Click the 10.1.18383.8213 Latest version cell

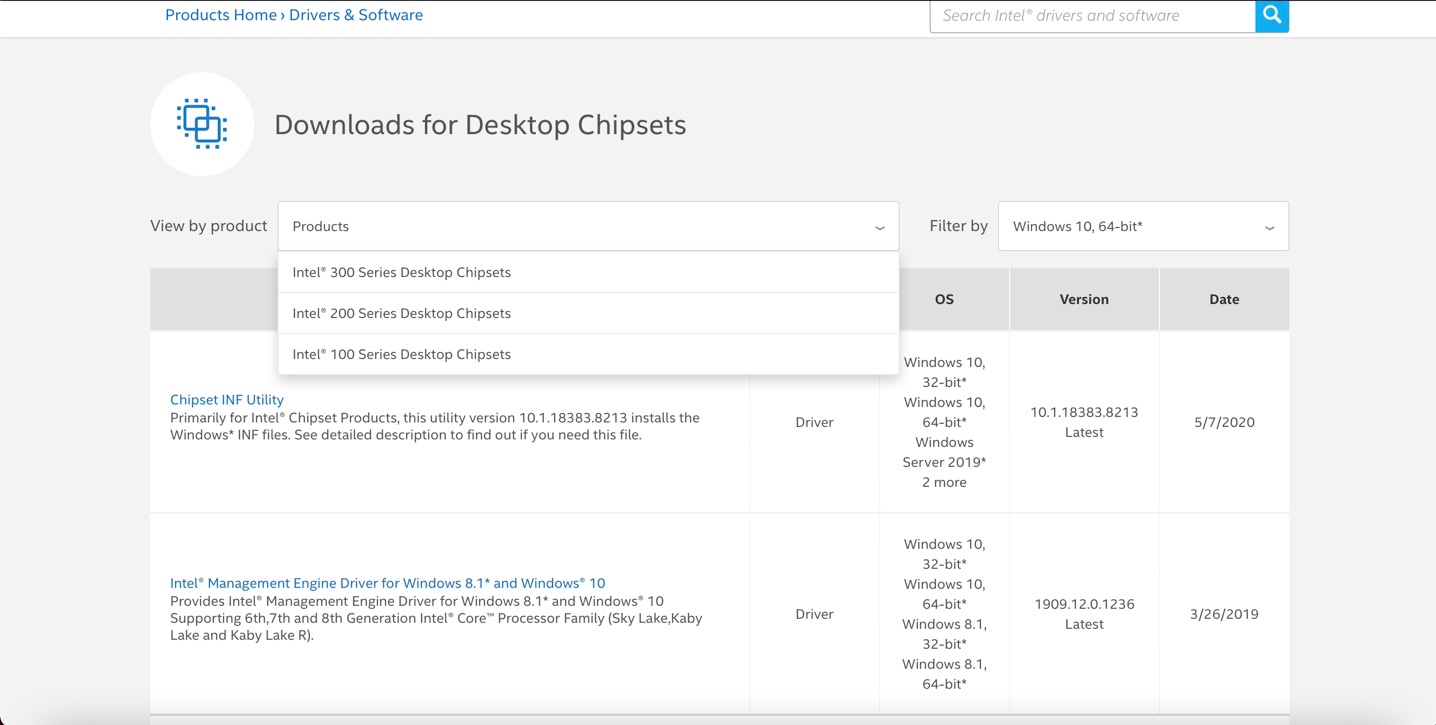[1084, 422]
